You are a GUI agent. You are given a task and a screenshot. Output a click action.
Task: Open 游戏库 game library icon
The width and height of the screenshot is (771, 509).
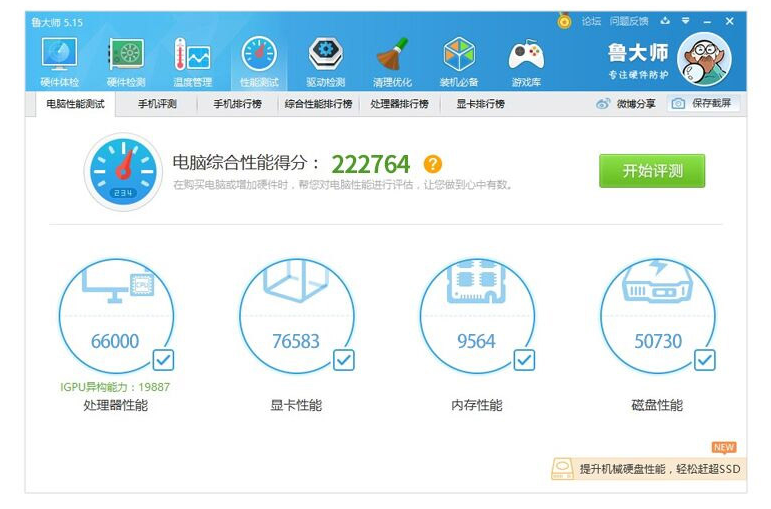click(525, 61)
